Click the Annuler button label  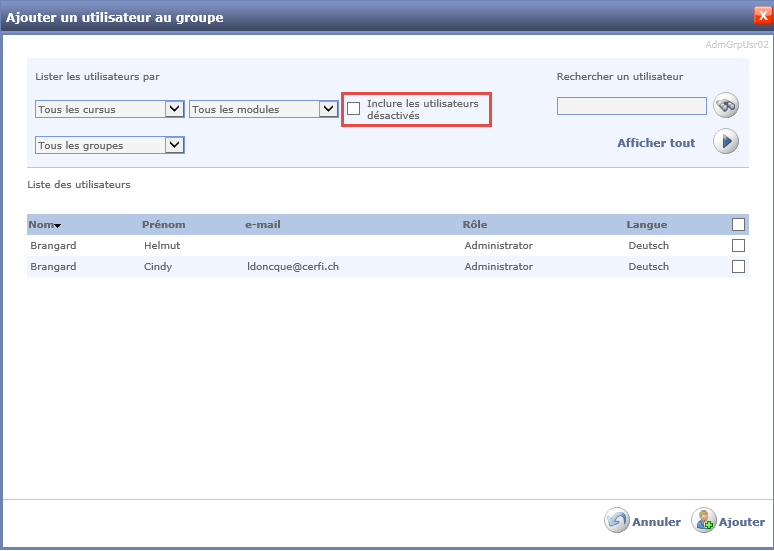click(656, 522)
